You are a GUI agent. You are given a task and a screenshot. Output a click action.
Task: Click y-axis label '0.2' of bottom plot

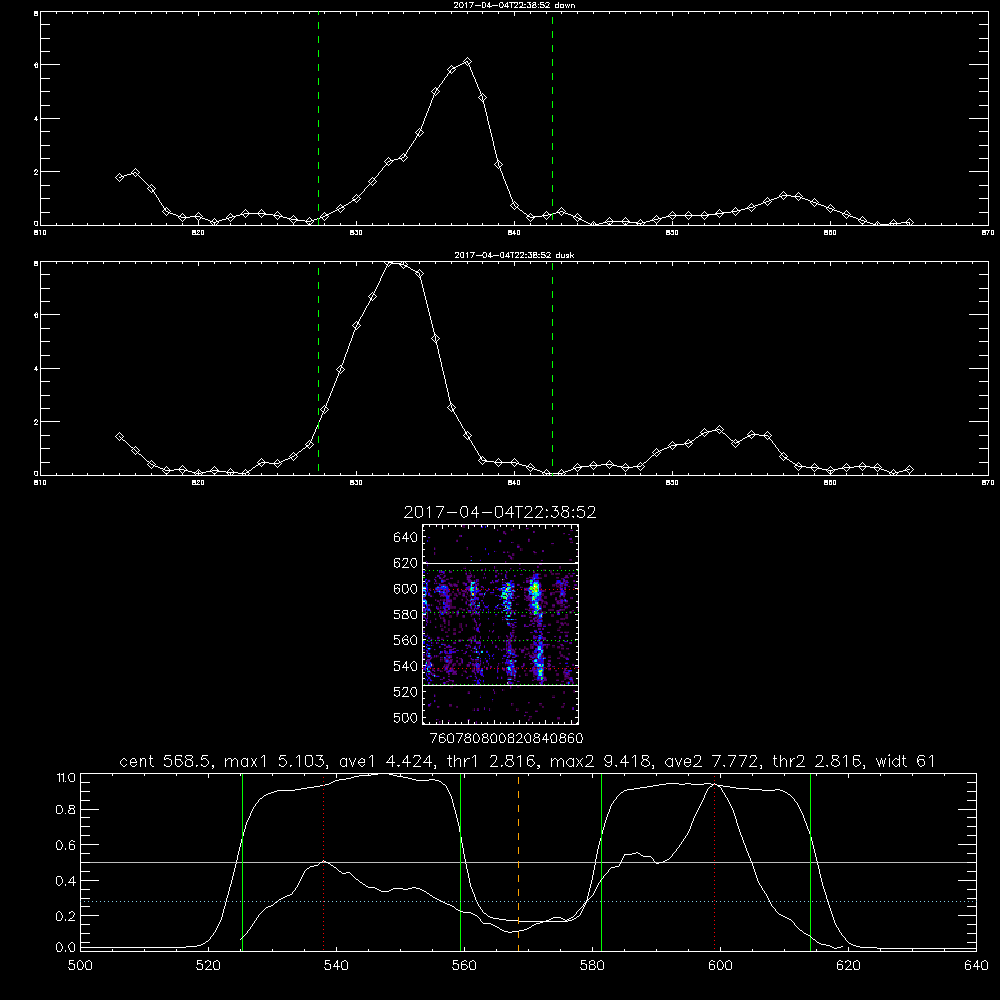coord(66,916)
